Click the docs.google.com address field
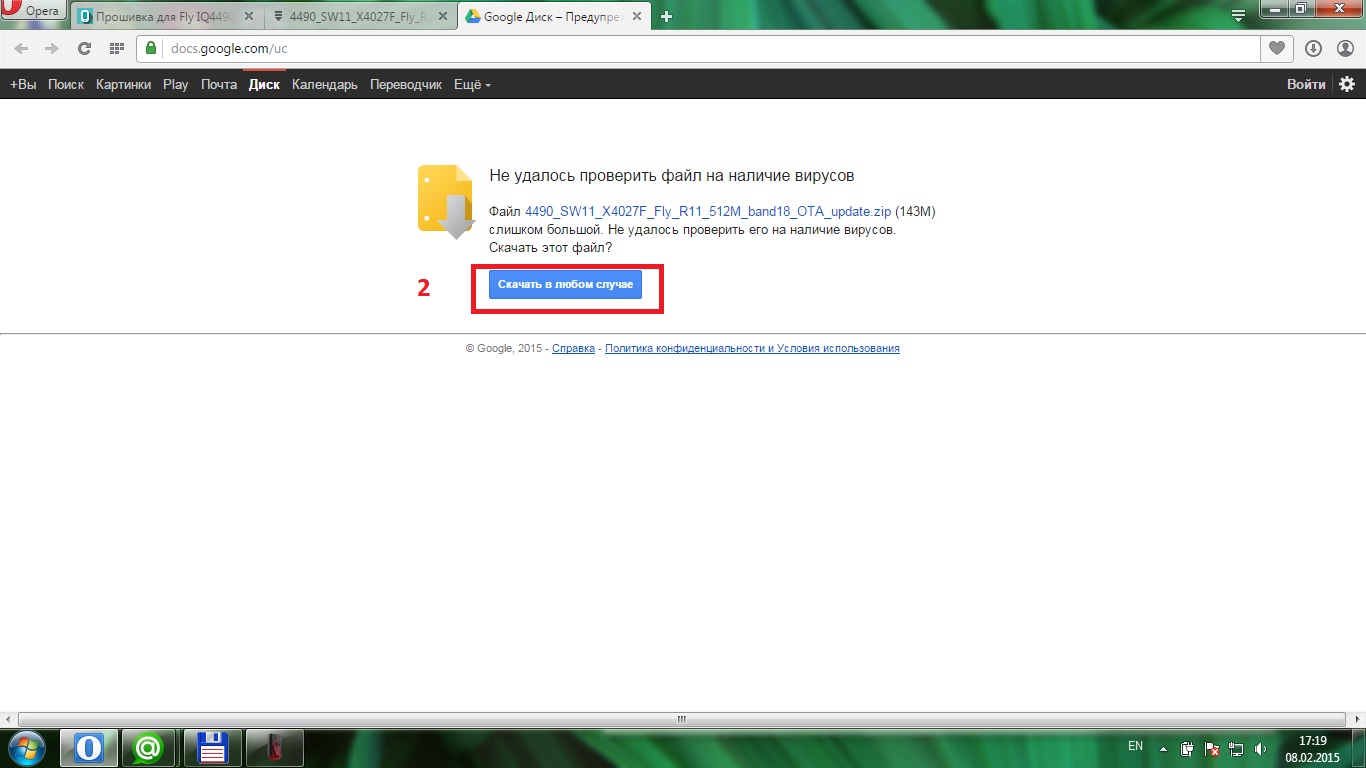Screen dimensions: 1366x768 point(700,48)
